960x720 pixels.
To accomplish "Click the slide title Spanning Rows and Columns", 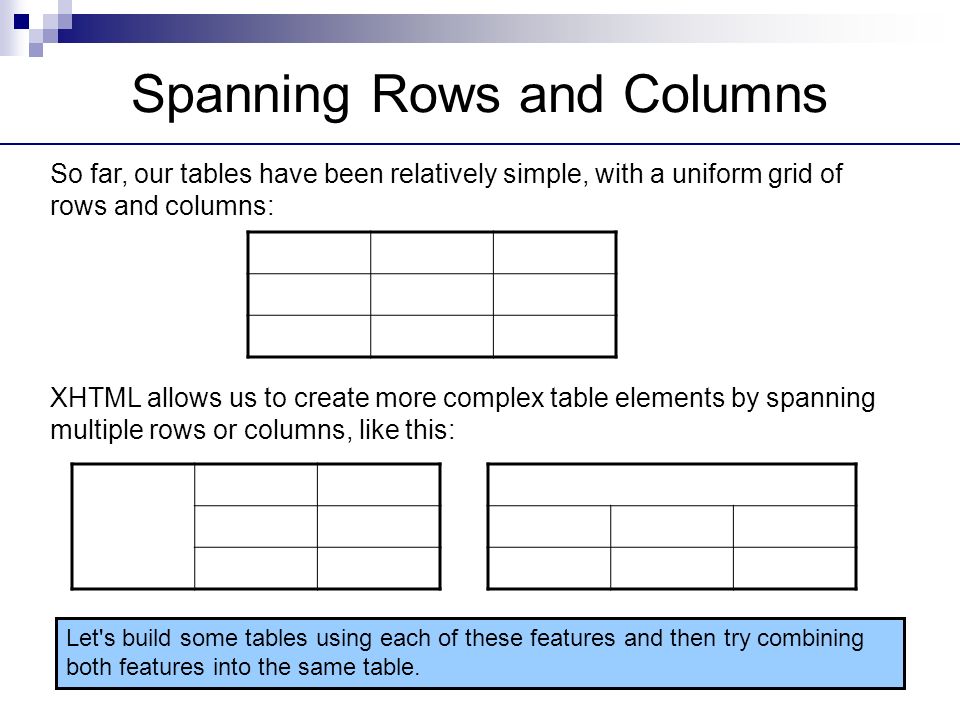I will pos(479,94).
